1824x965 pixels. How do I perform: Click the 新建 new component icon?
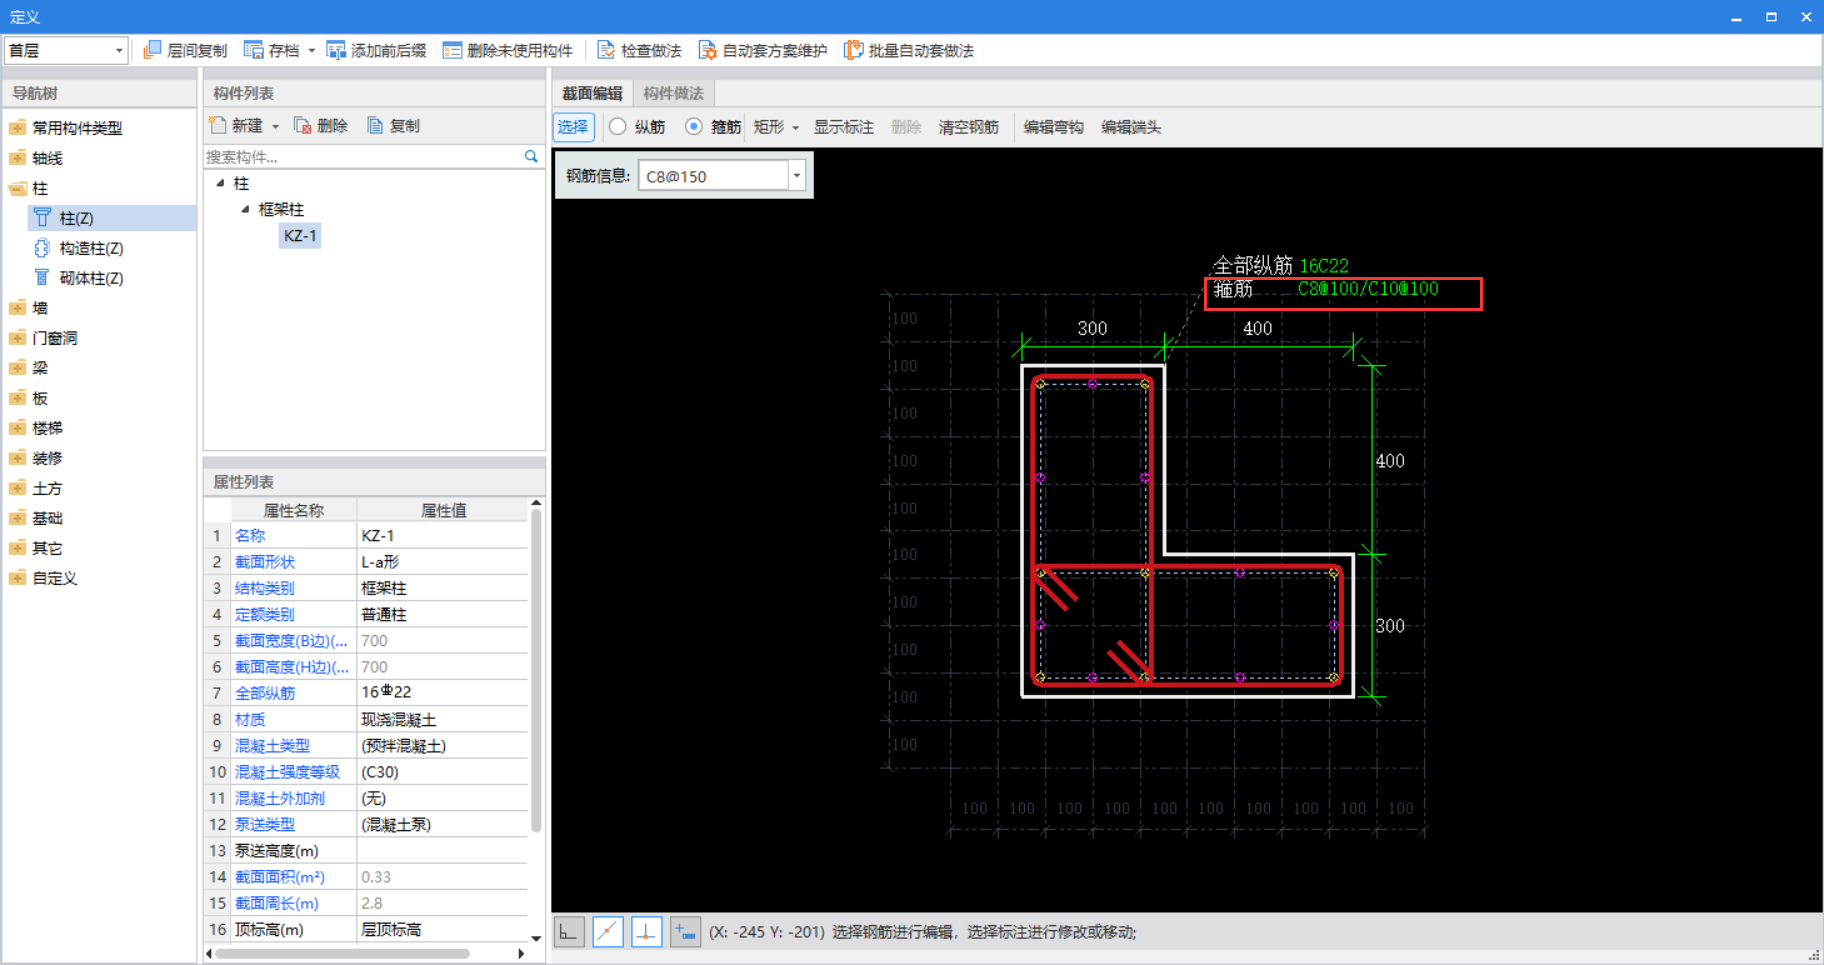click(x=218, y=125)
